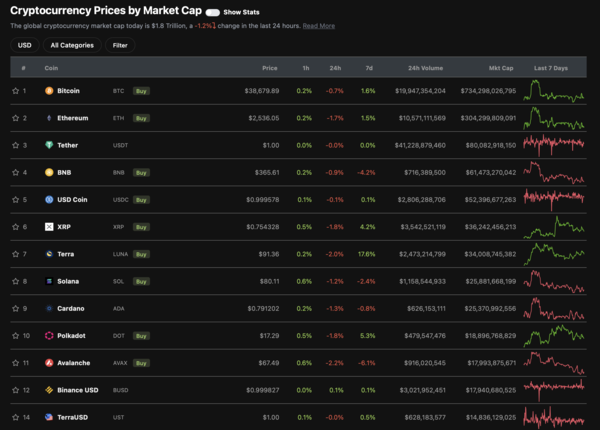Click the Tether coin logo
600x430 pixels.
coord(49,145)
